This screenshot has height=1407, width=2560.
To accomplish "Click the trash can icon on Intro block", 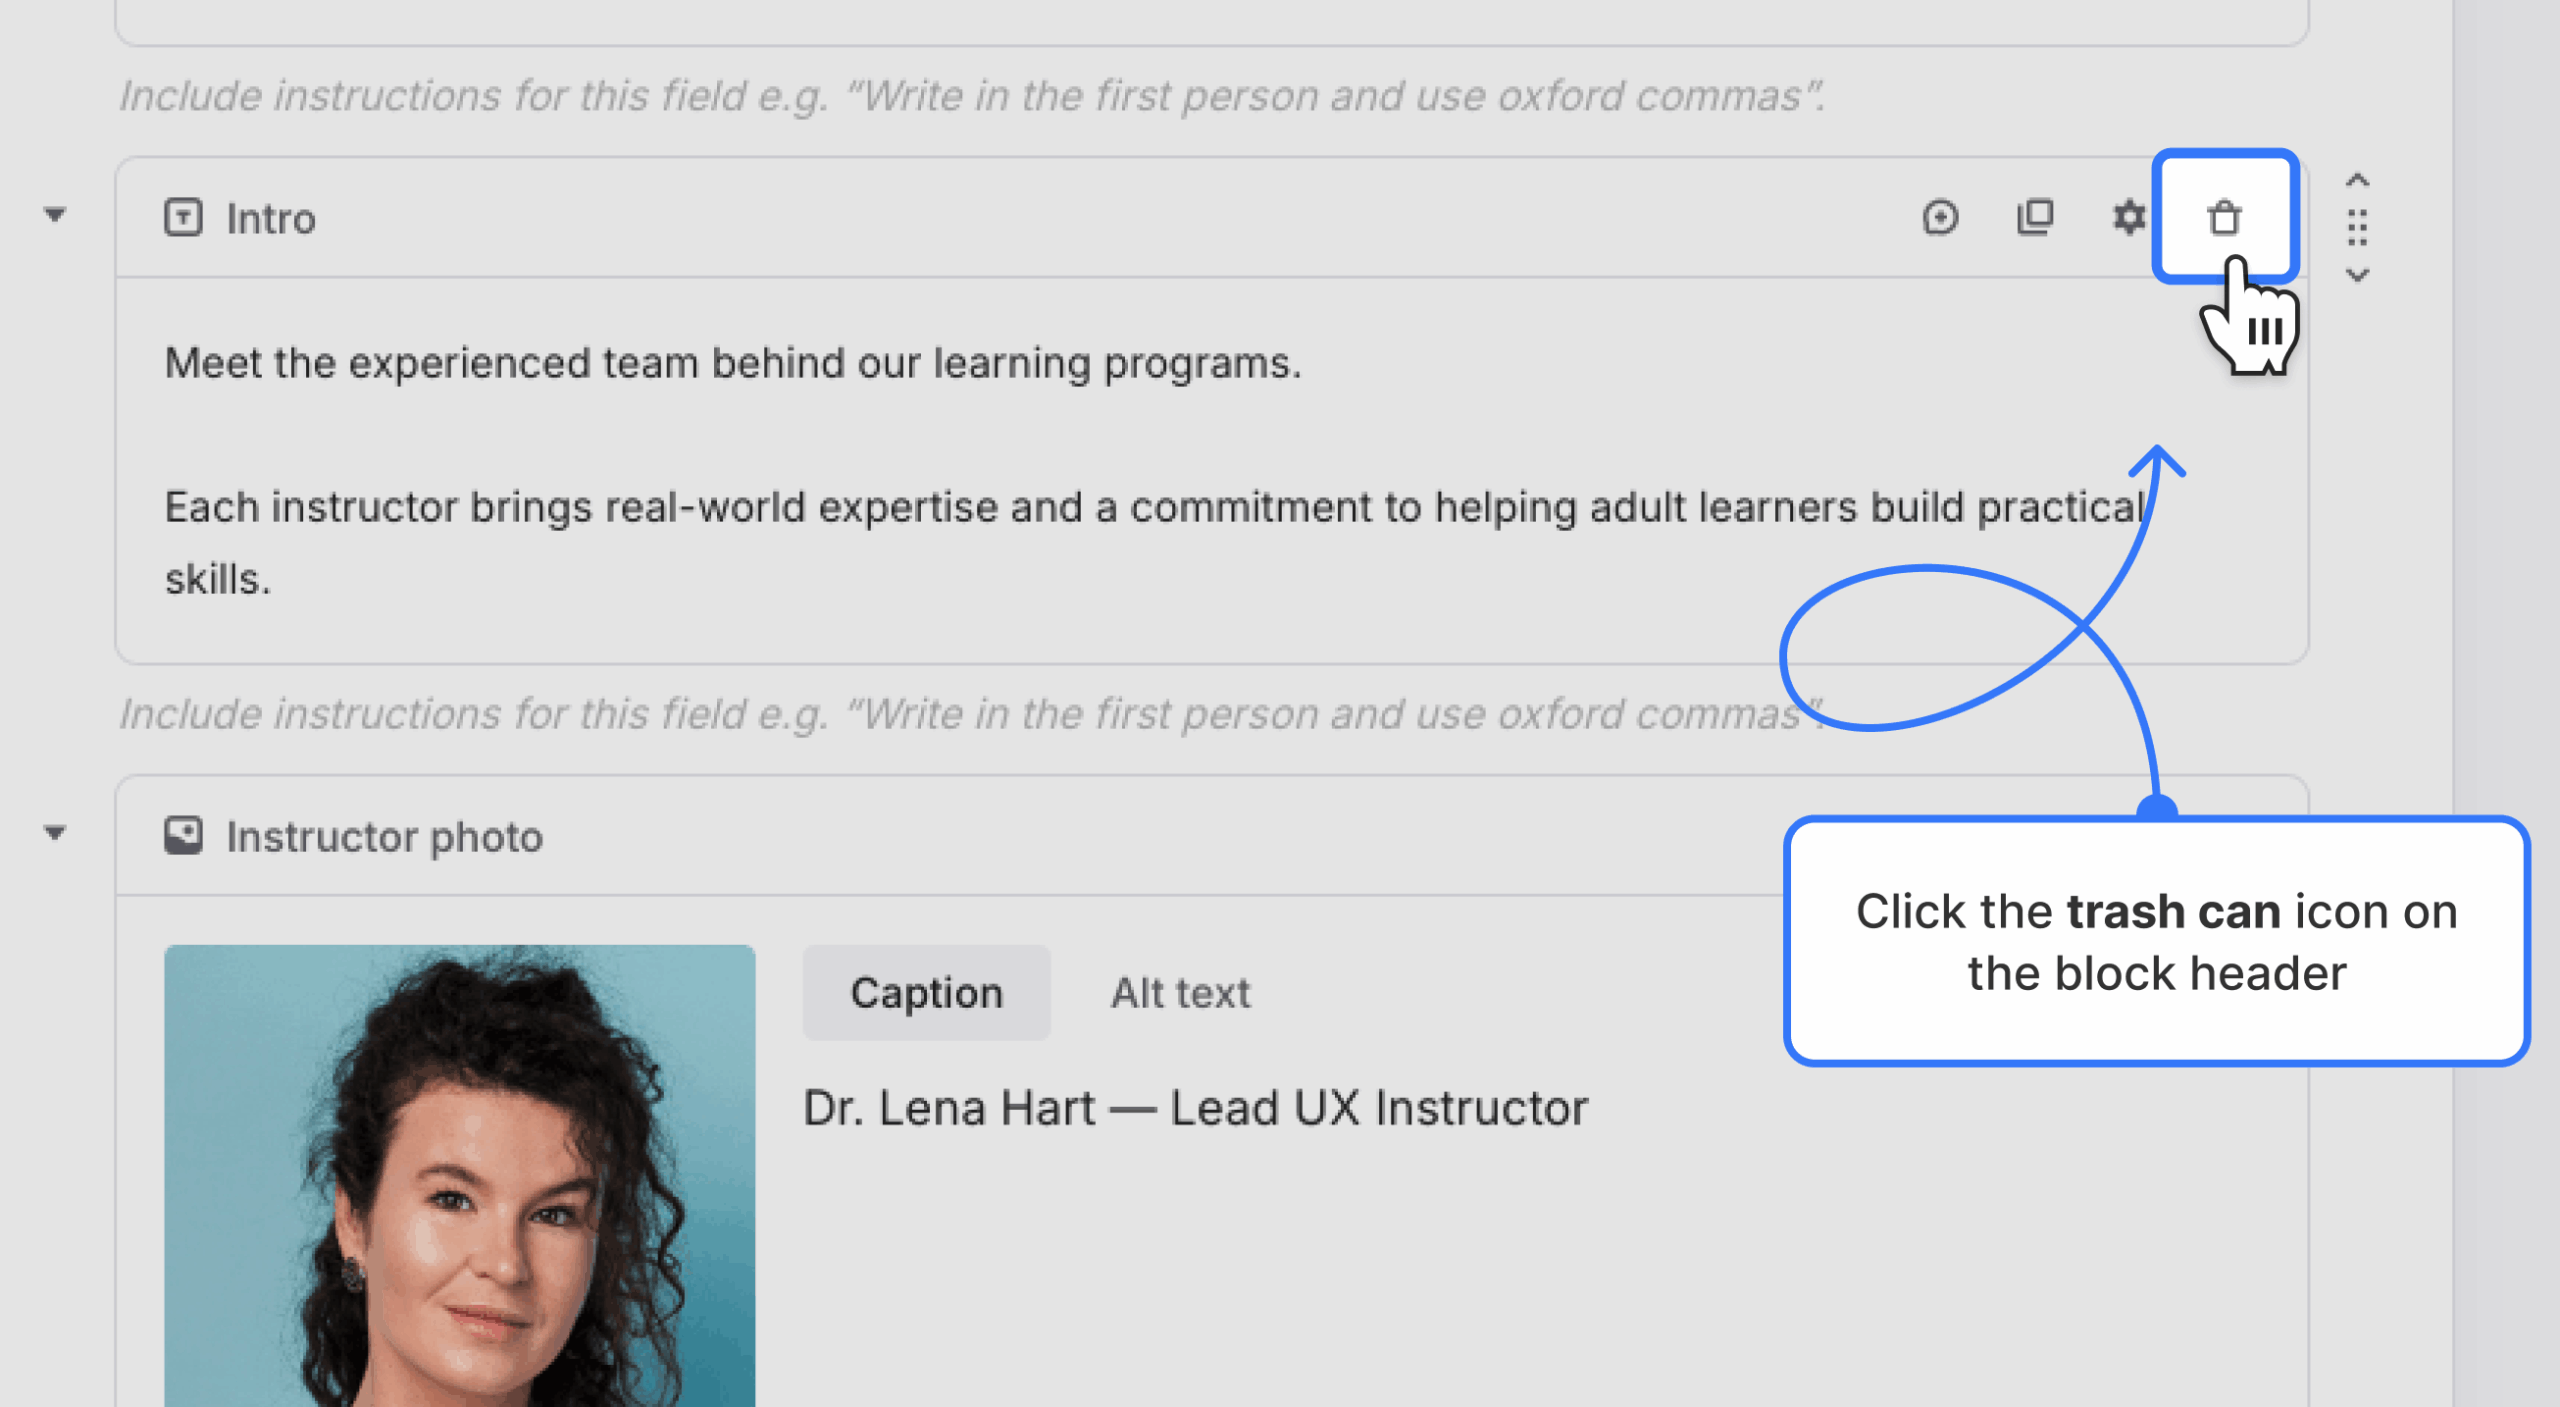I will (2224, 217).
